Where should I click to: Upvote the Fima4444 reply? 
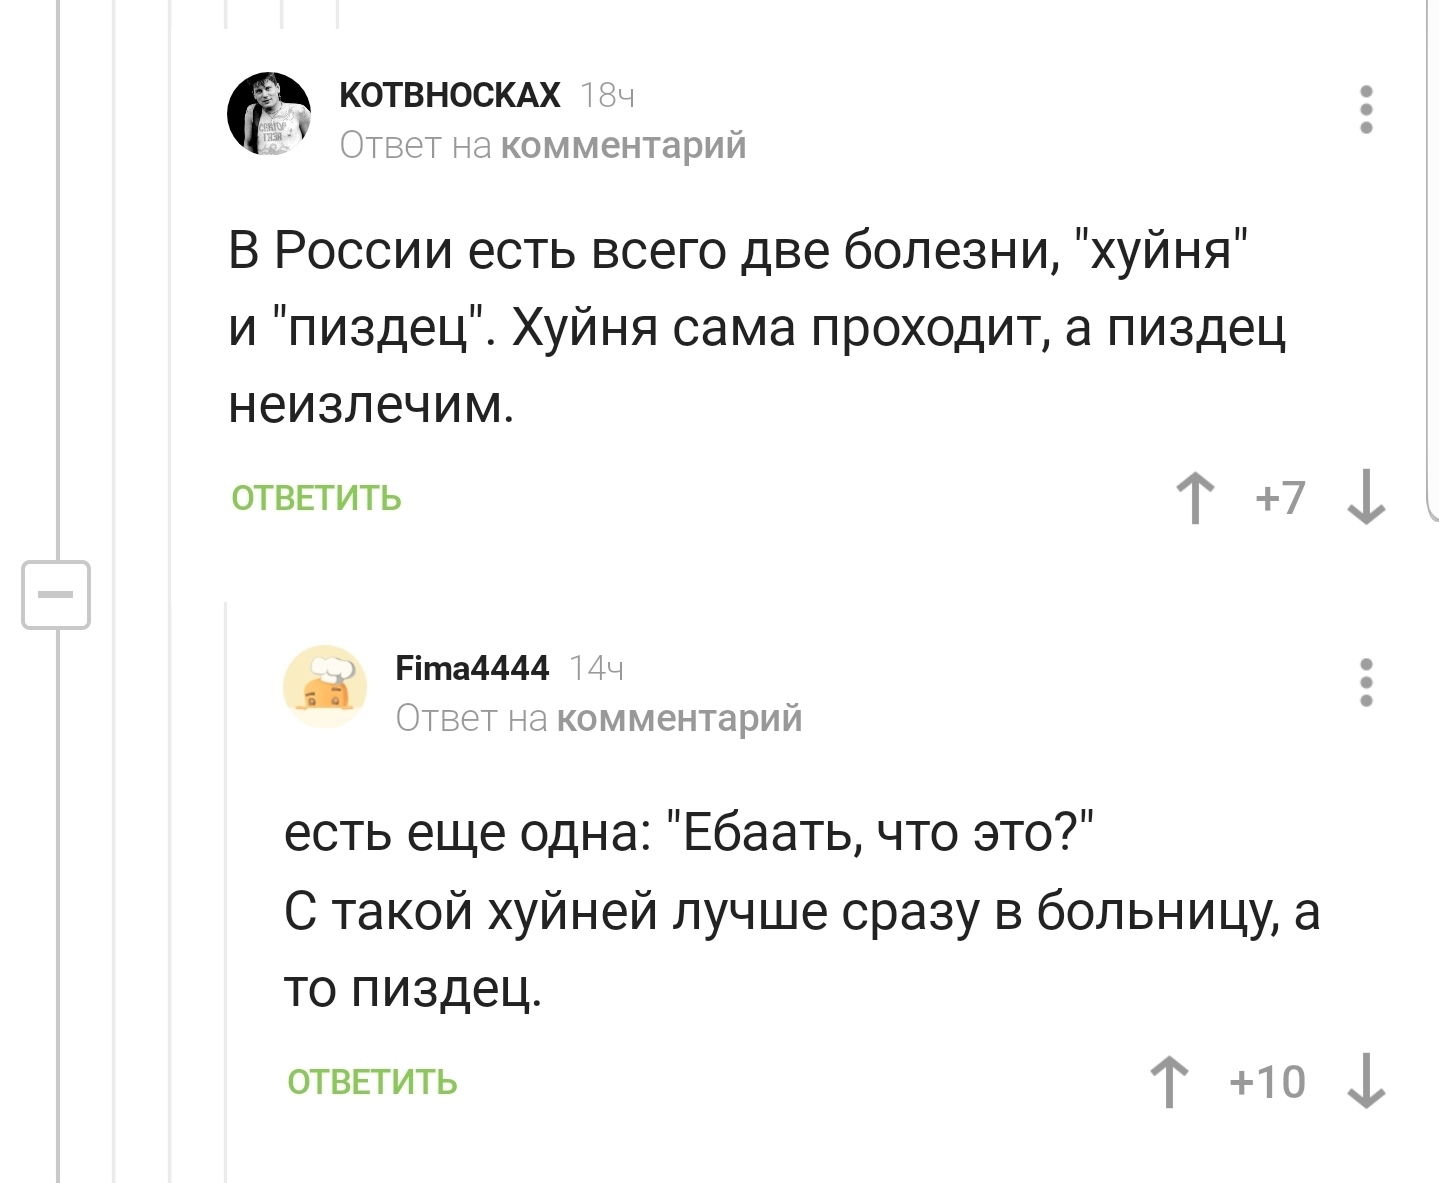point(1169,1083)
